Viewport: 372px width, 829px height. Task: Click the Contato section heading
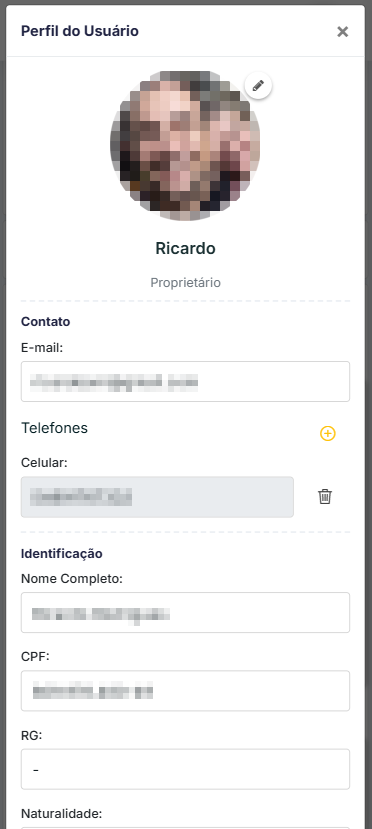click(45, 321)
